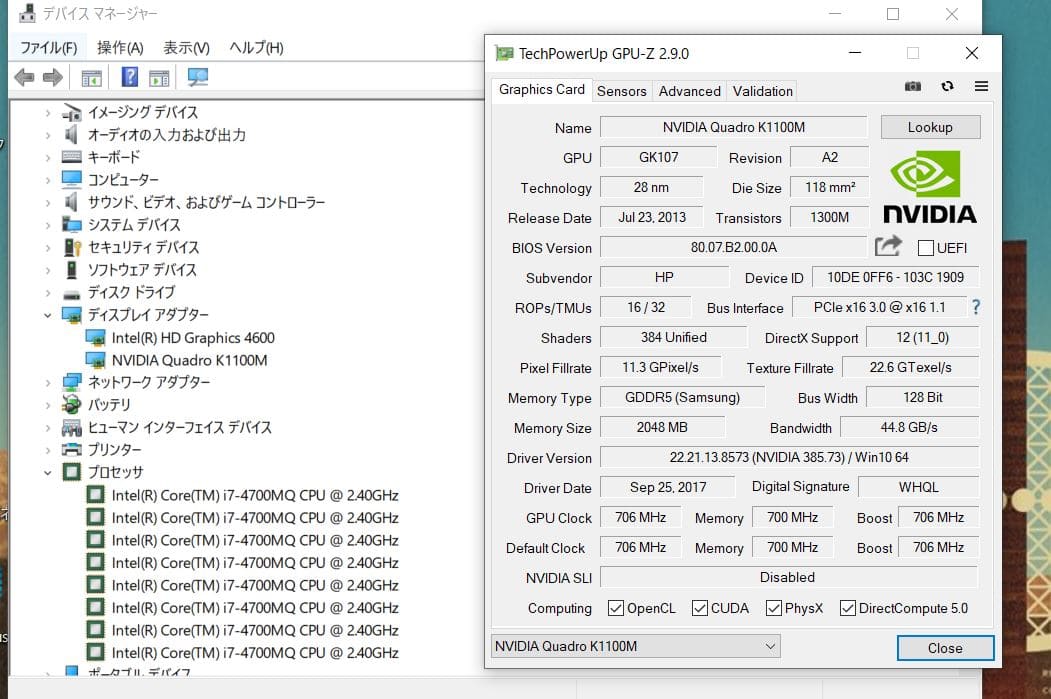Click the Device ID field
Image resolution: width=1051 pixels, height=699 pixels.
(895, 277)
